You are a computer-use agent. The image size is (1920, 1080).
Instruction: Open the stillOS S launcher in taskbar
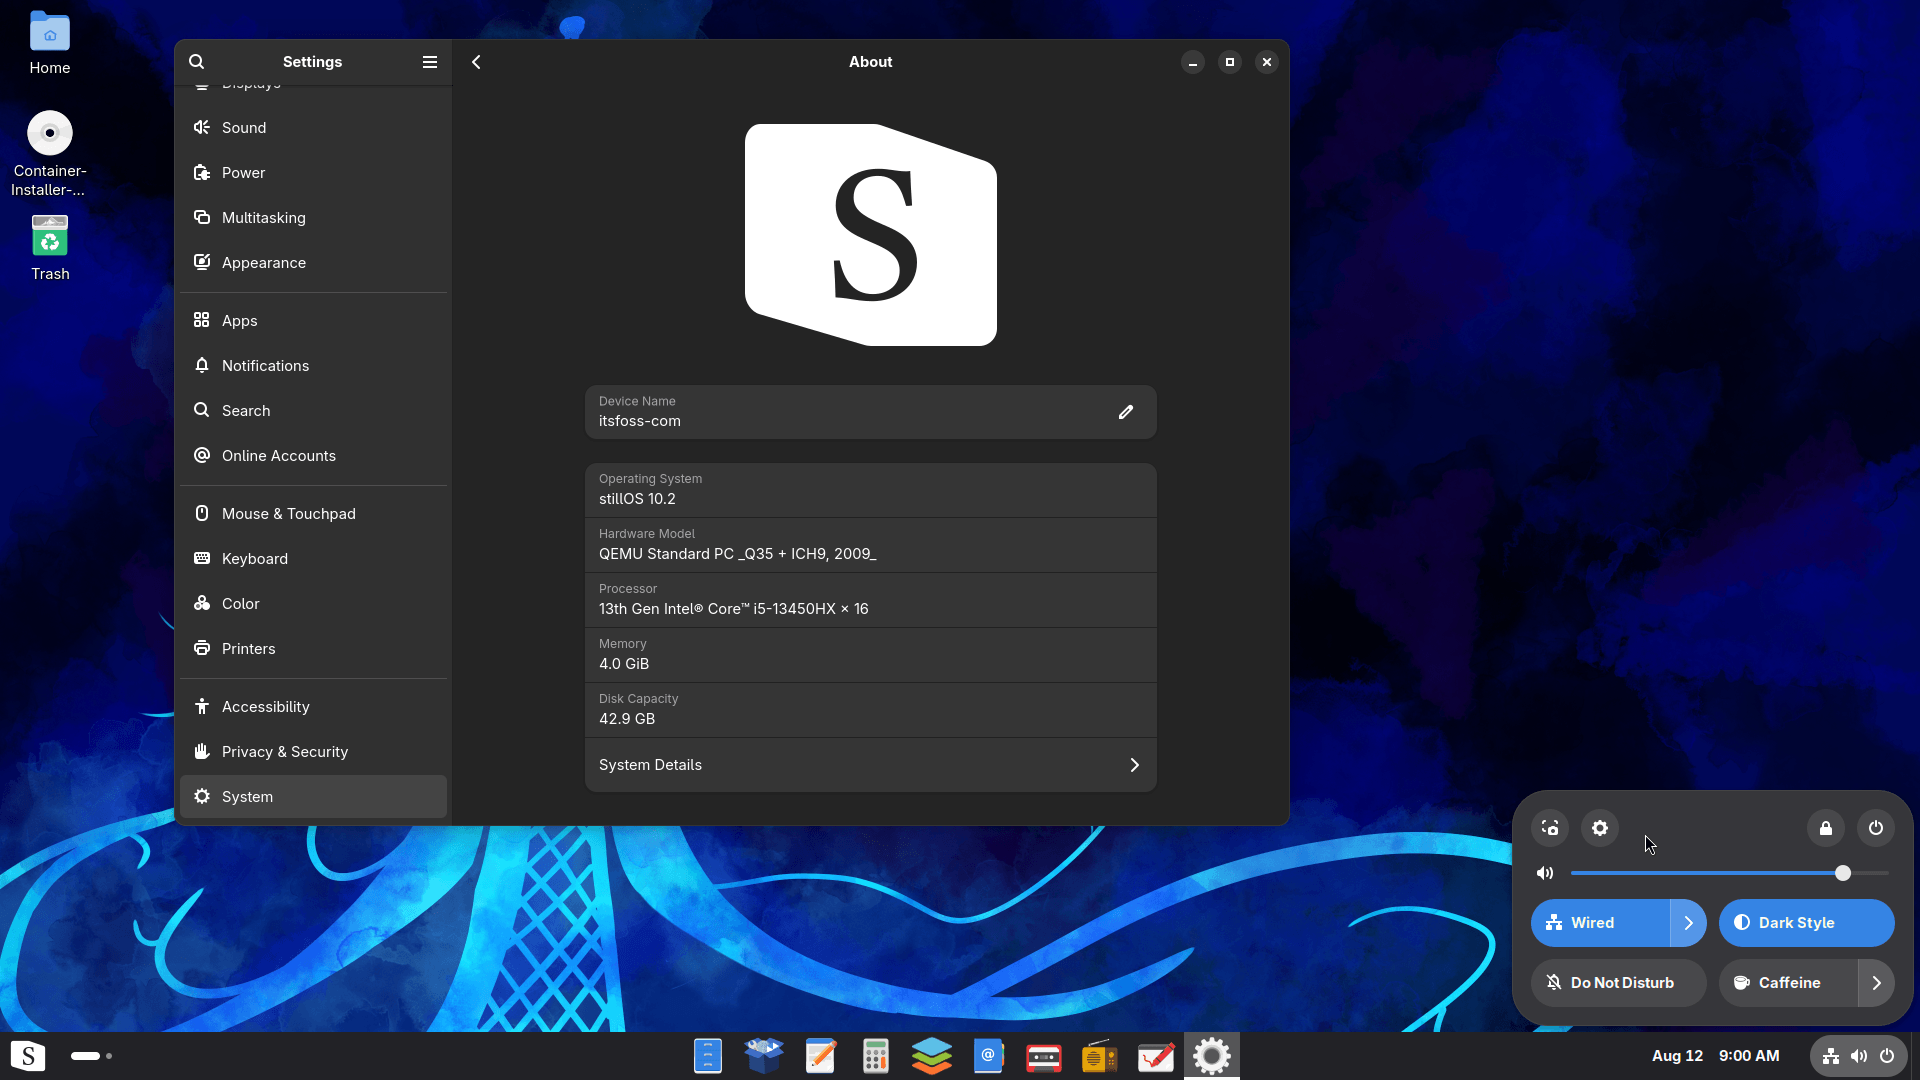(28, 1056)
